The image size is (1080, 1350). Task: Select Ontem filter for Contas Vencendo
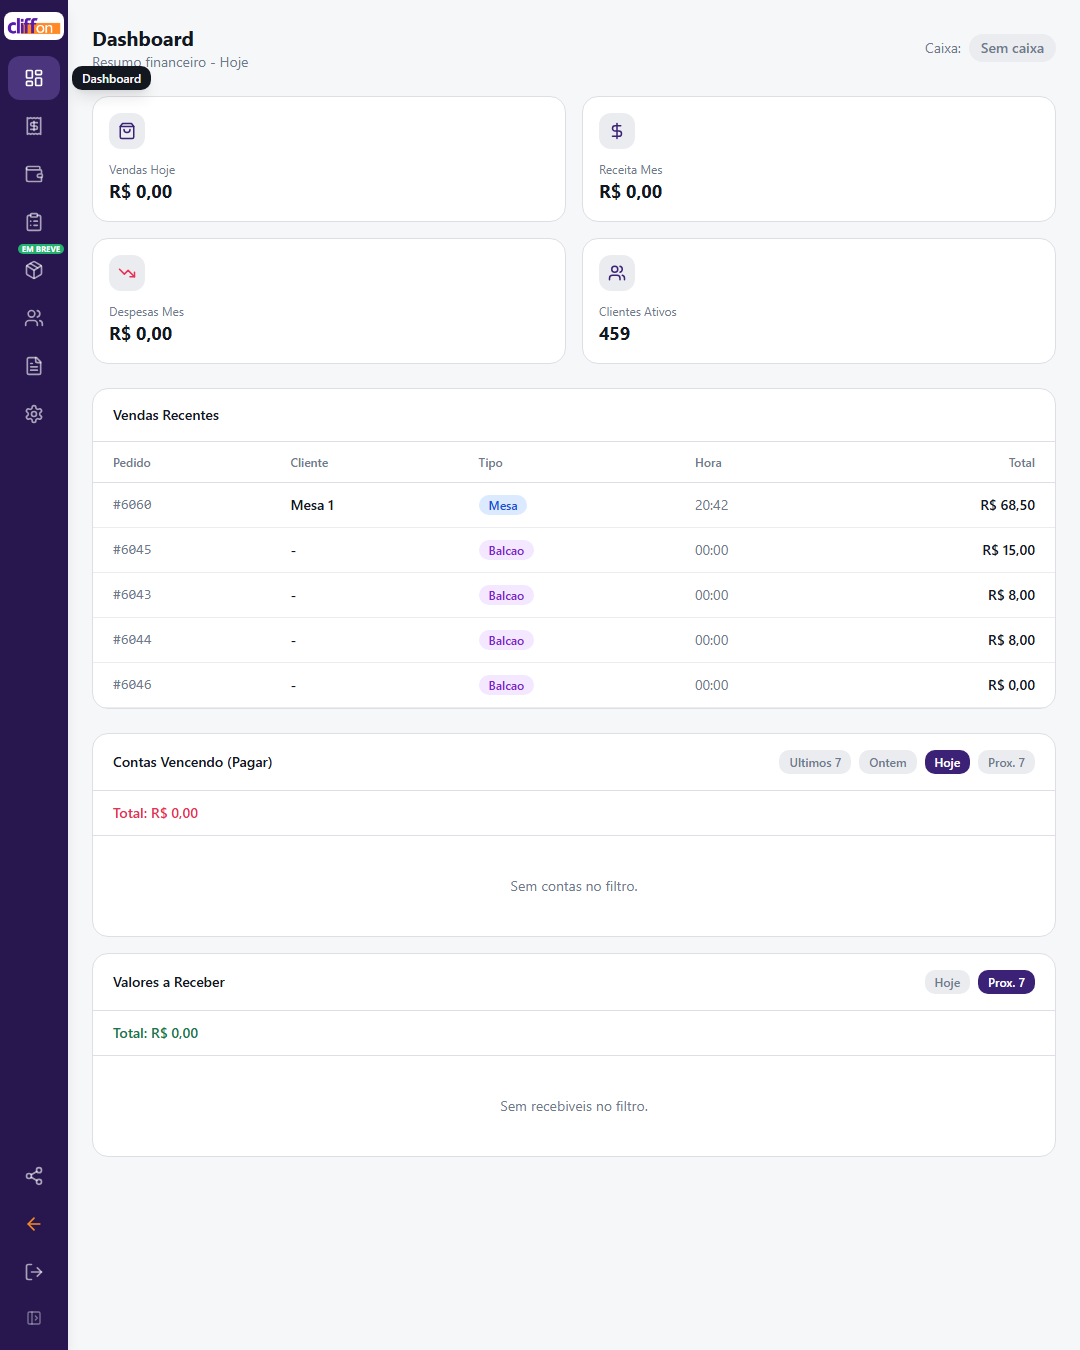coord(888,763)
